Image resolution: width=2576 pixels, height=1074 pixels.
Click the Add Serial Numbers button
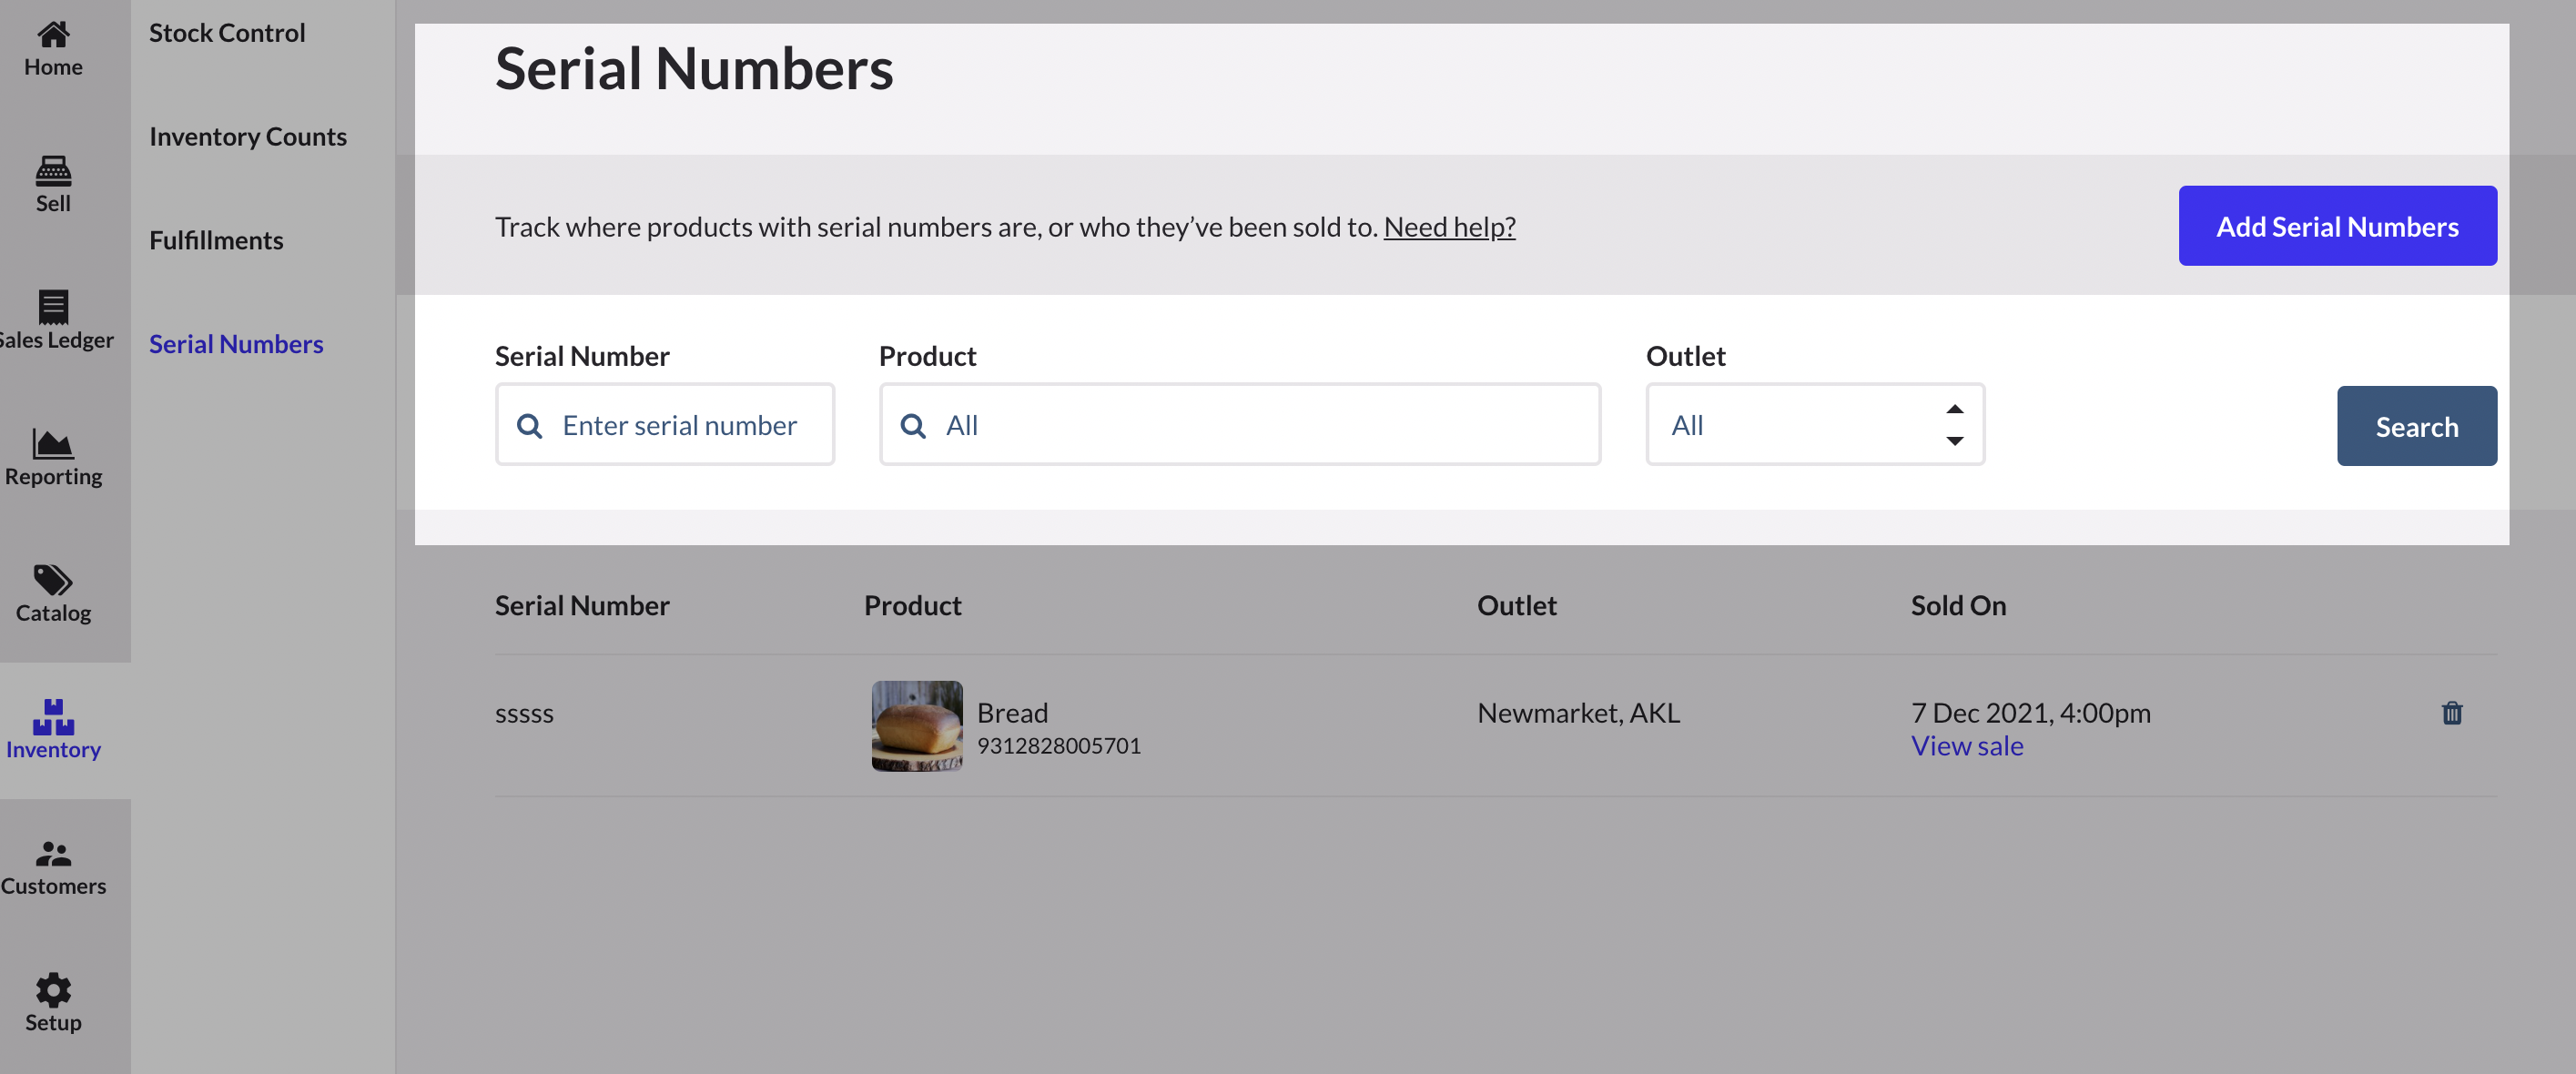click(x=2337, y=226)
